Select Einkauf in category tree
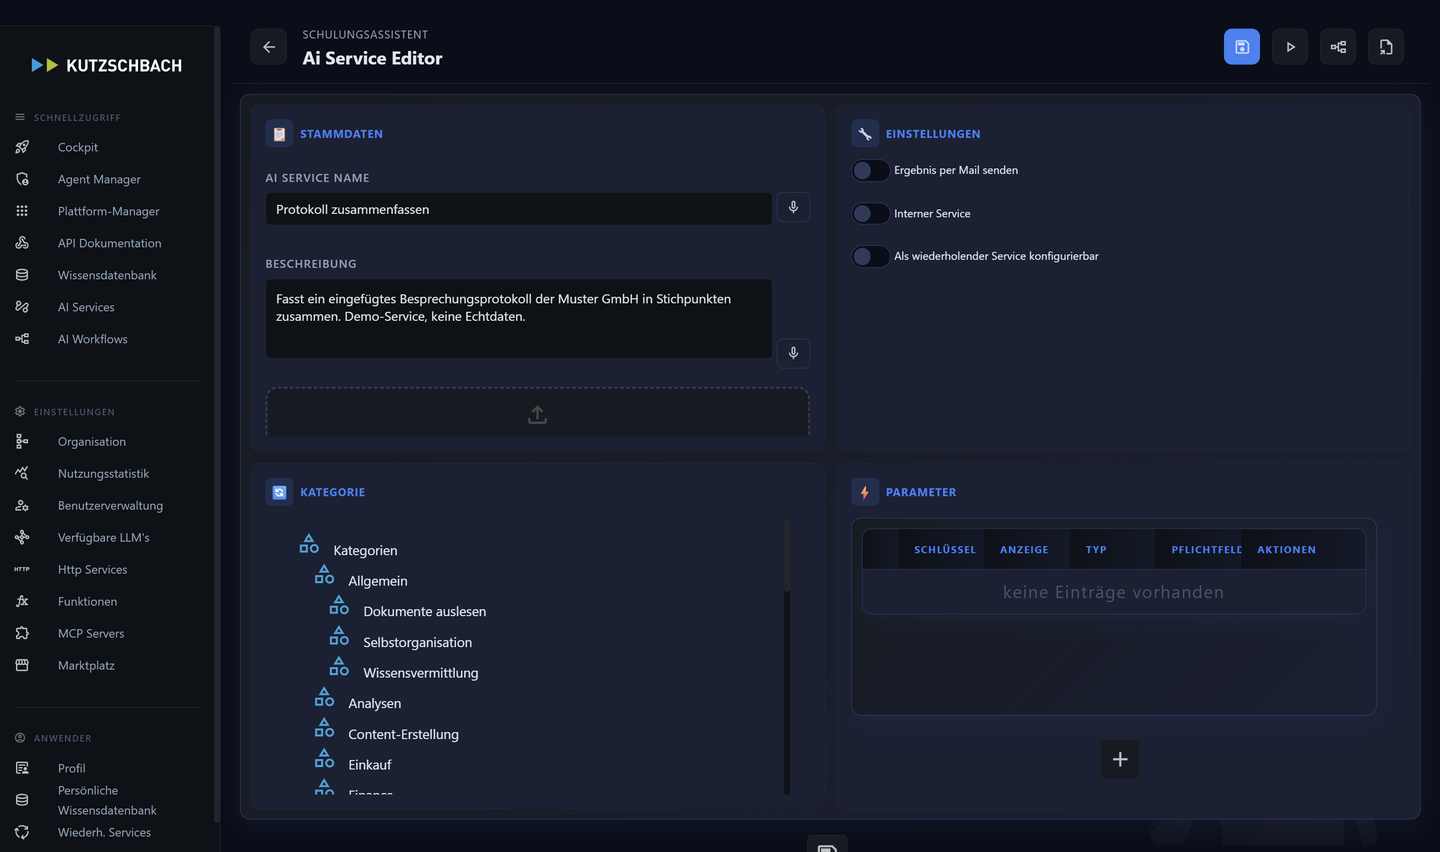Image resolution: width=1440 pixels, height=852 pixels. pyautogui.click(x=370, y=765)
